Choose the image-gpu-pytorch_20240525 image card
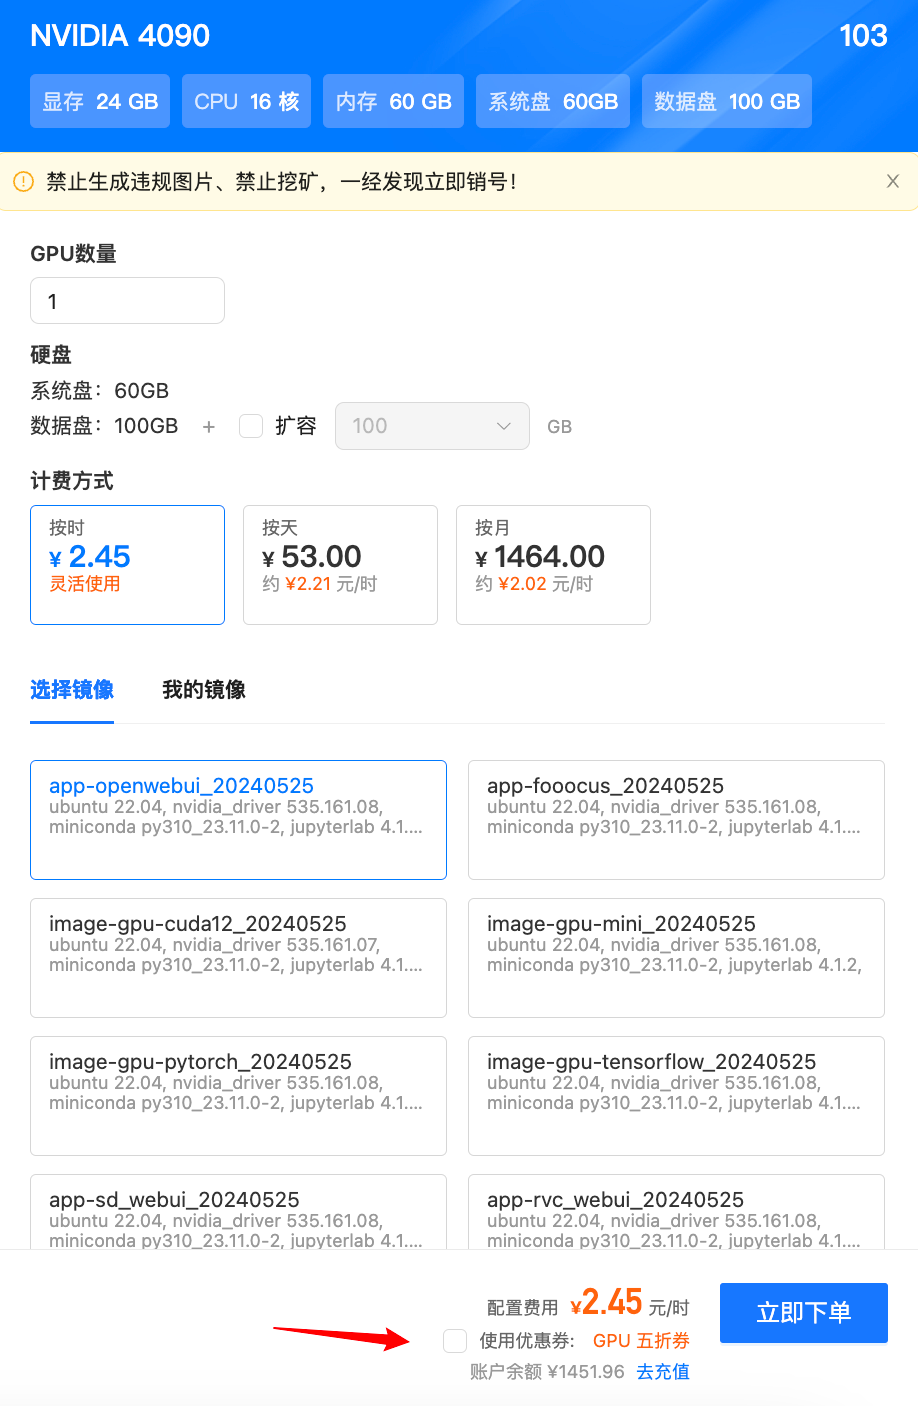The width and height of the screenshot is (918, 1406). click(238, 1096)
